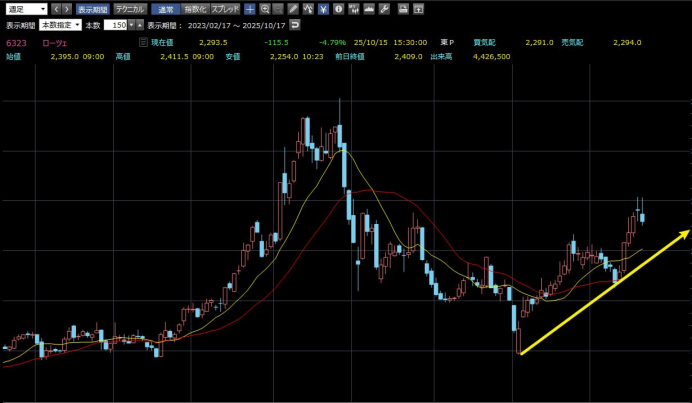Open the テクニカル menu
The height and width of the screenshot is (403, 692).
coord(131,8)
